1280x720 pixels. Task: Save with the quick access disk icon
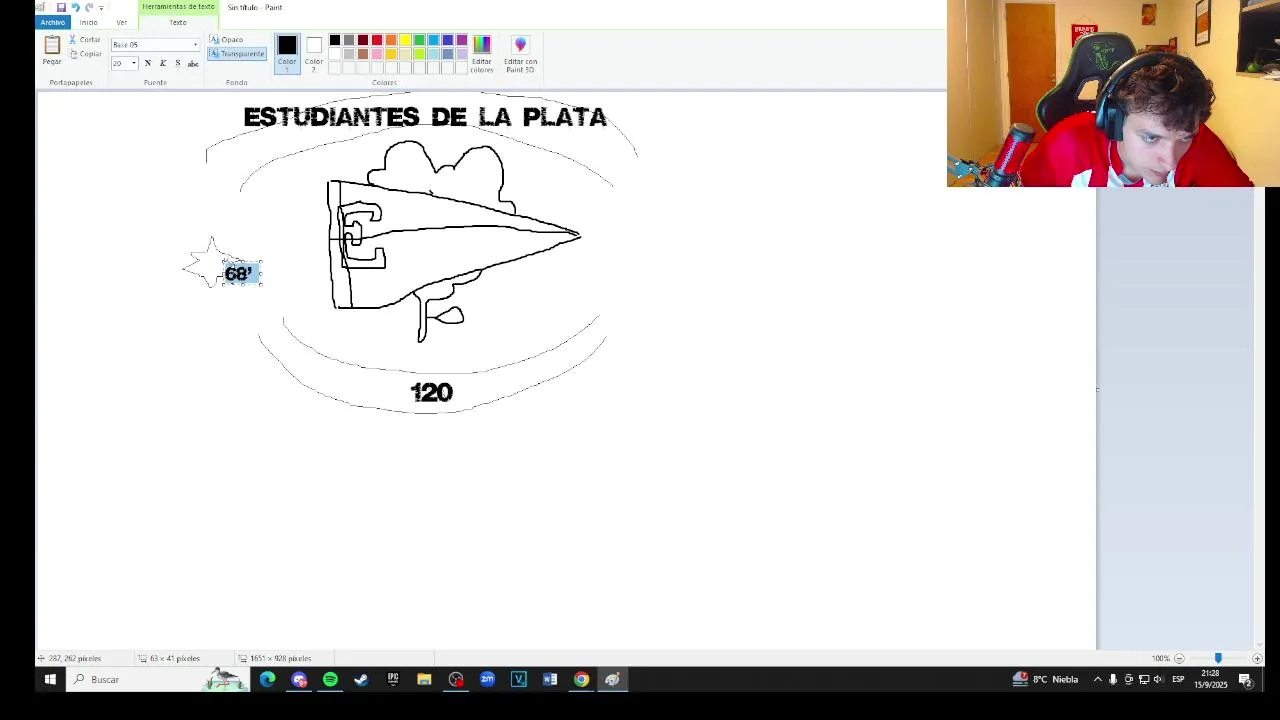(61, 7)
